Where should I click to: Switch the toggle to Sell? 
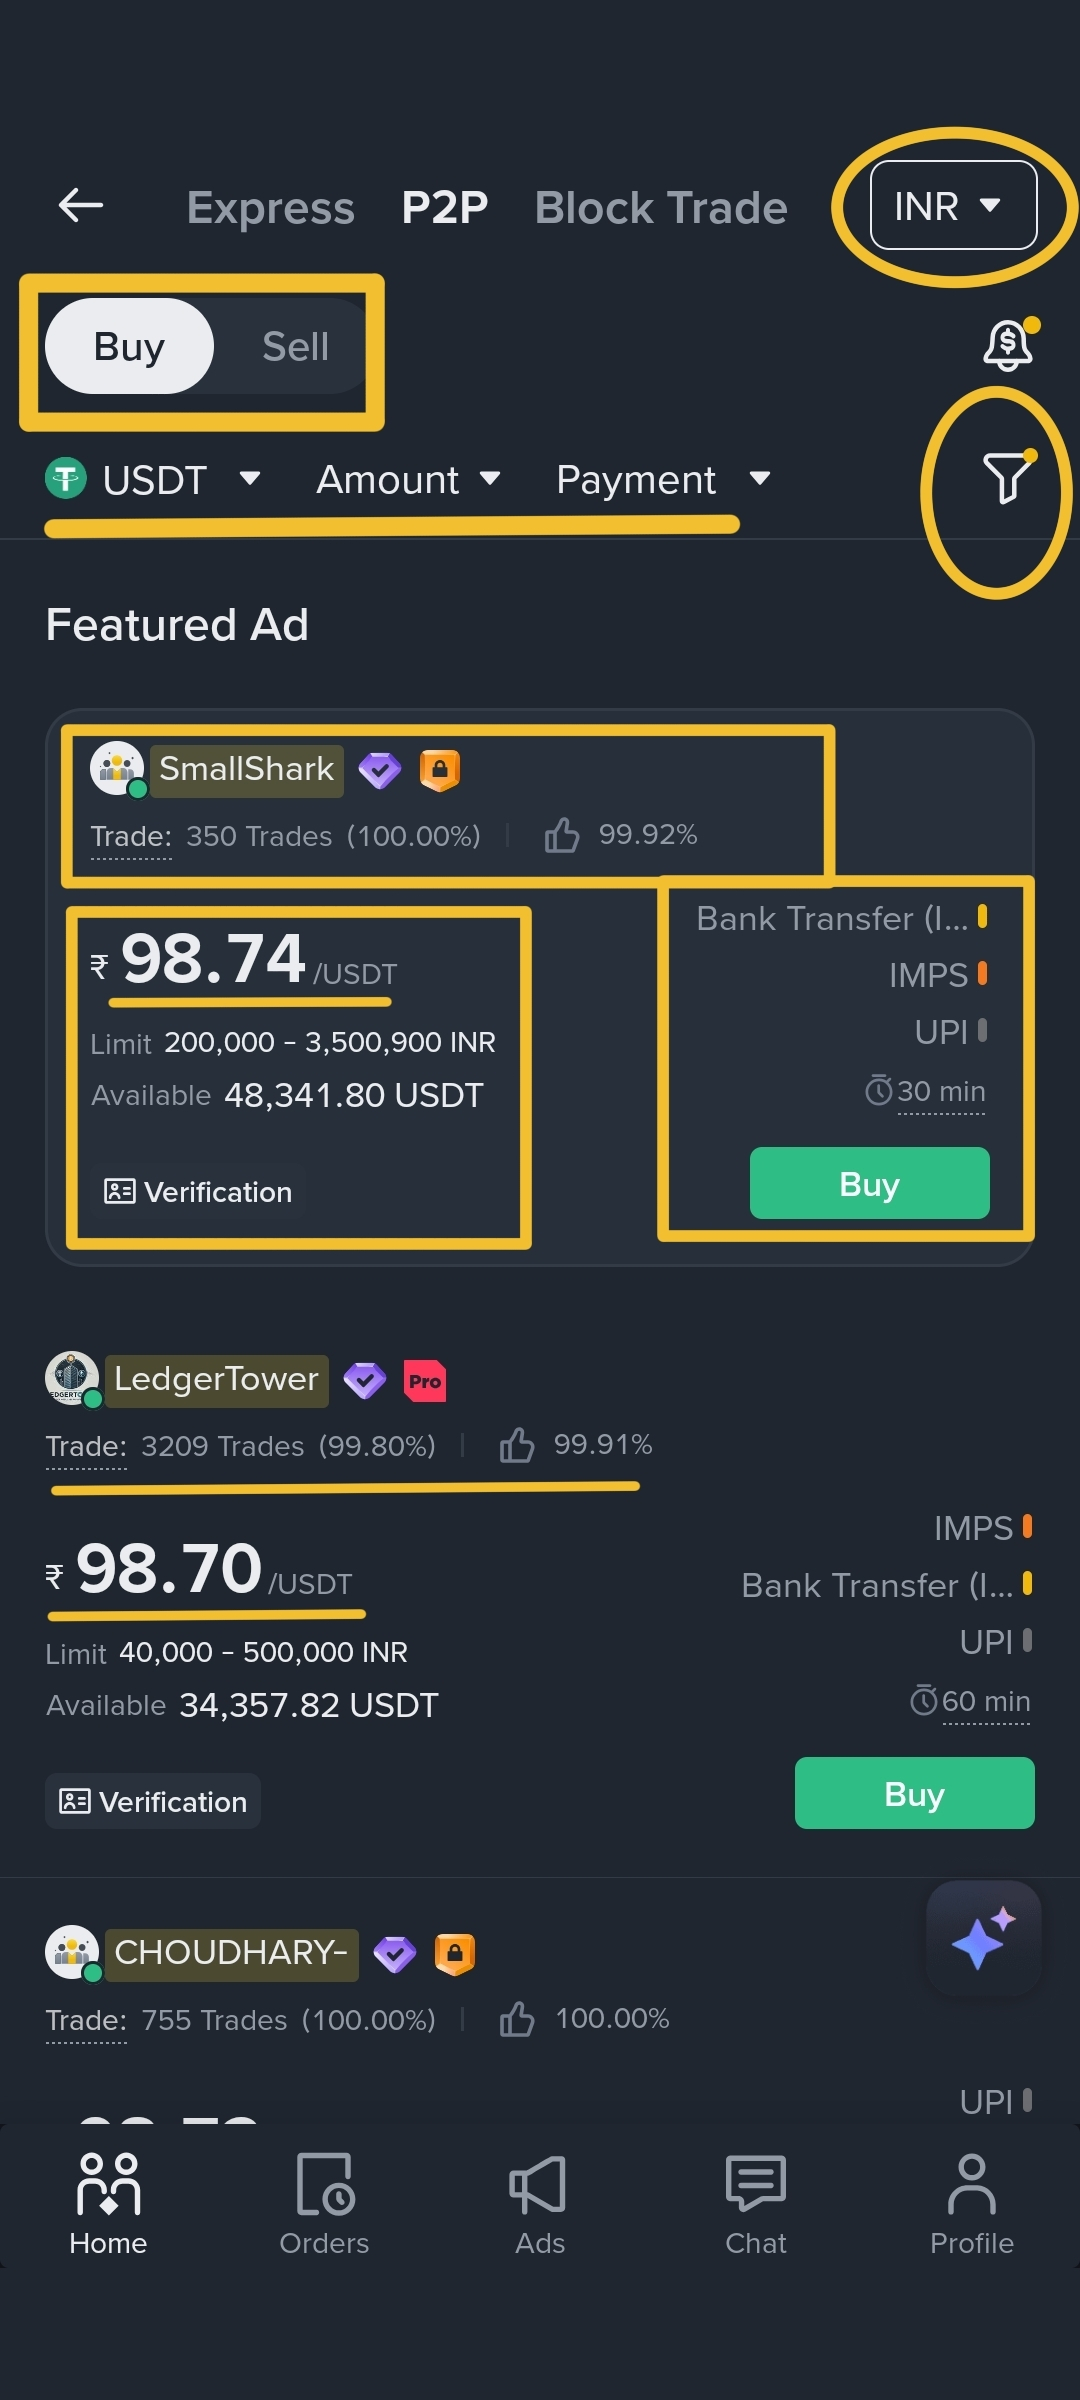tap(295, 347)
